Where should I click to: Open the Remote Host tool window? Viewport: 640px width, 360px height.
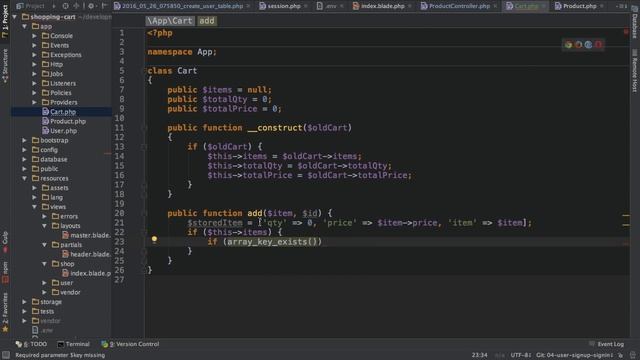(635, 71)
